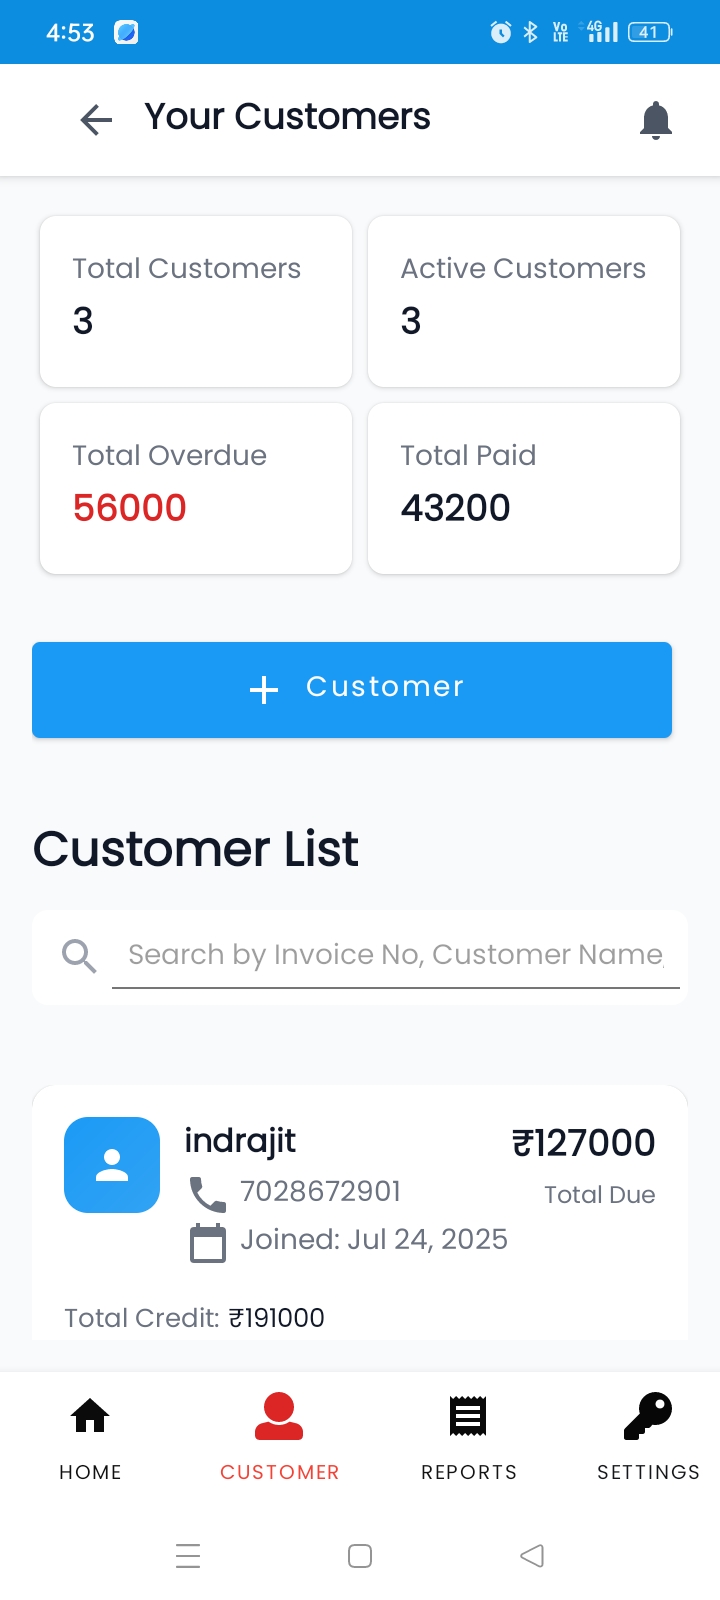
Task: Open the Active Customers card
Action: (x=524, y=301)
